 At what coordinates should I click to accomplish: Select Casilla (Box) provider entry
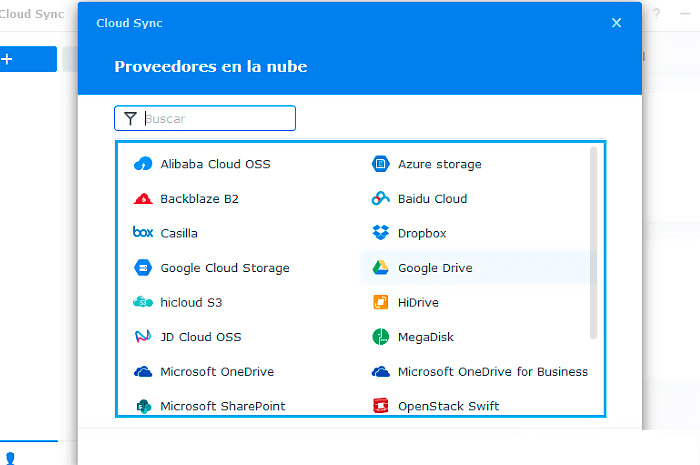[x=179, y=233]
